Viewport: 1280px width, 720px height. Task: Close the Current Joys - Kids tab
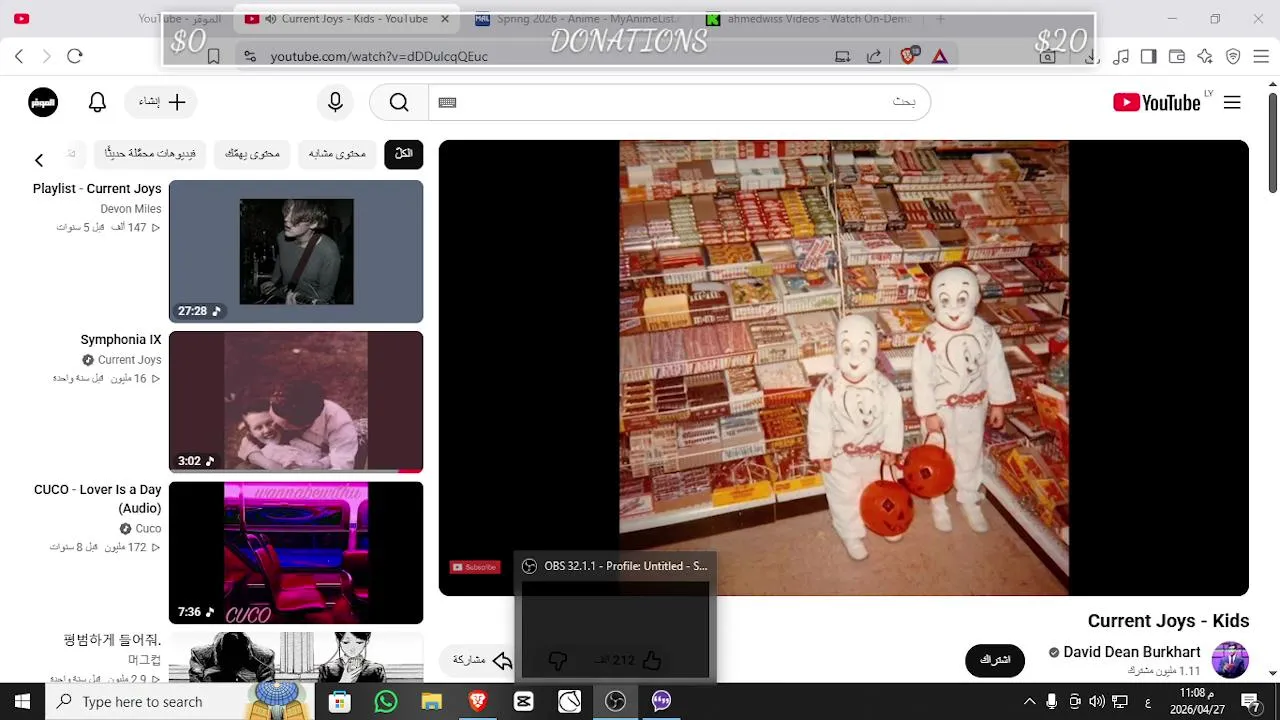tap(445, 19)
